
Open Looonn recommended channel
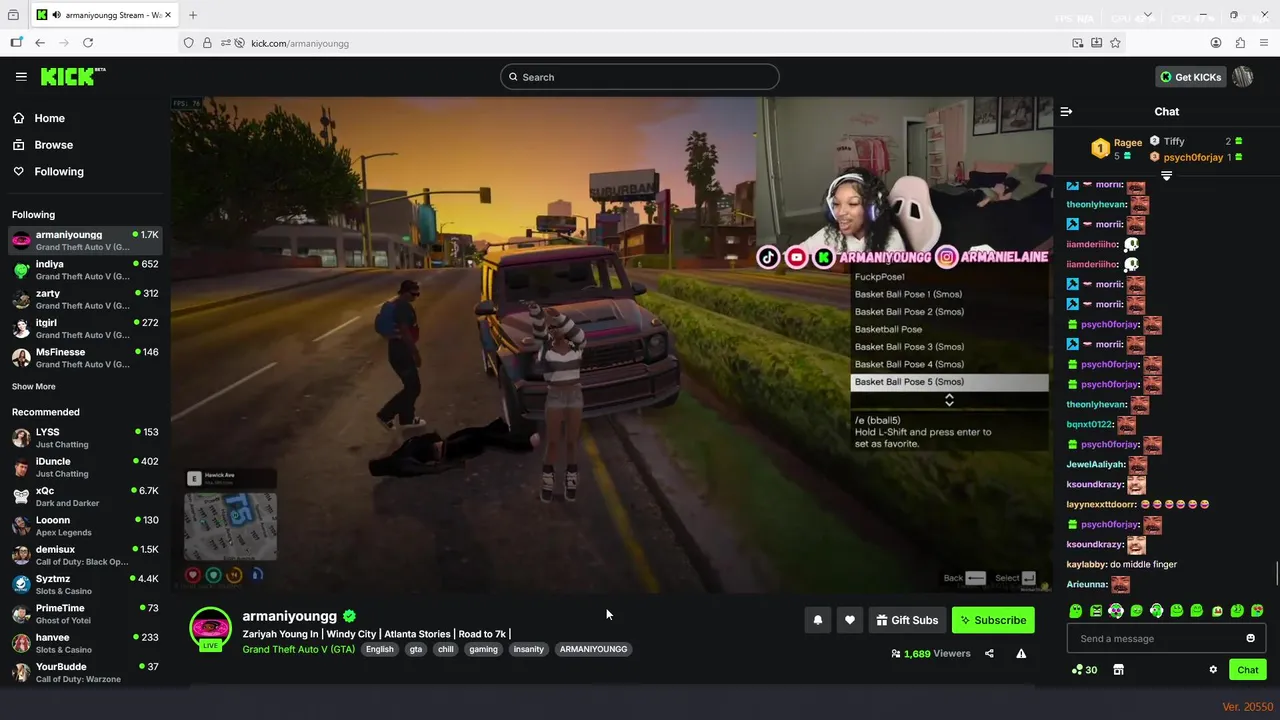[x=84, y=526]
